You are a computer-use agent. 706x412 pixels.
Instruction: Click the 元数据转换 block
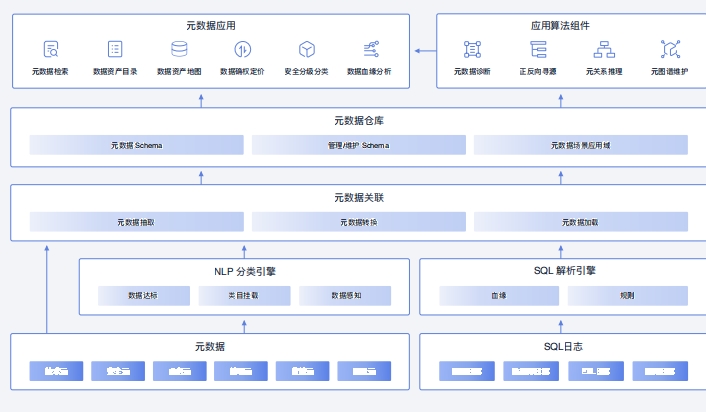click(358, 222)
